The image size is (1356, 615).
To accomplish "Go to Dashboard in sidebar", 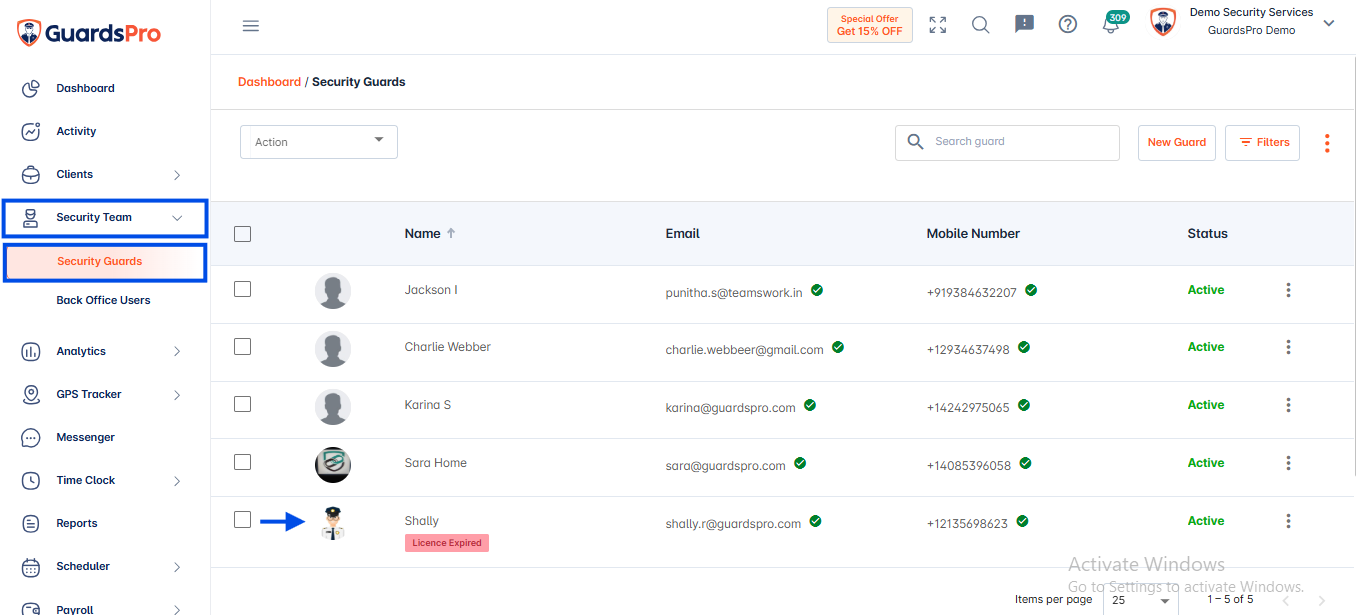I will click(x=85, y=88).
